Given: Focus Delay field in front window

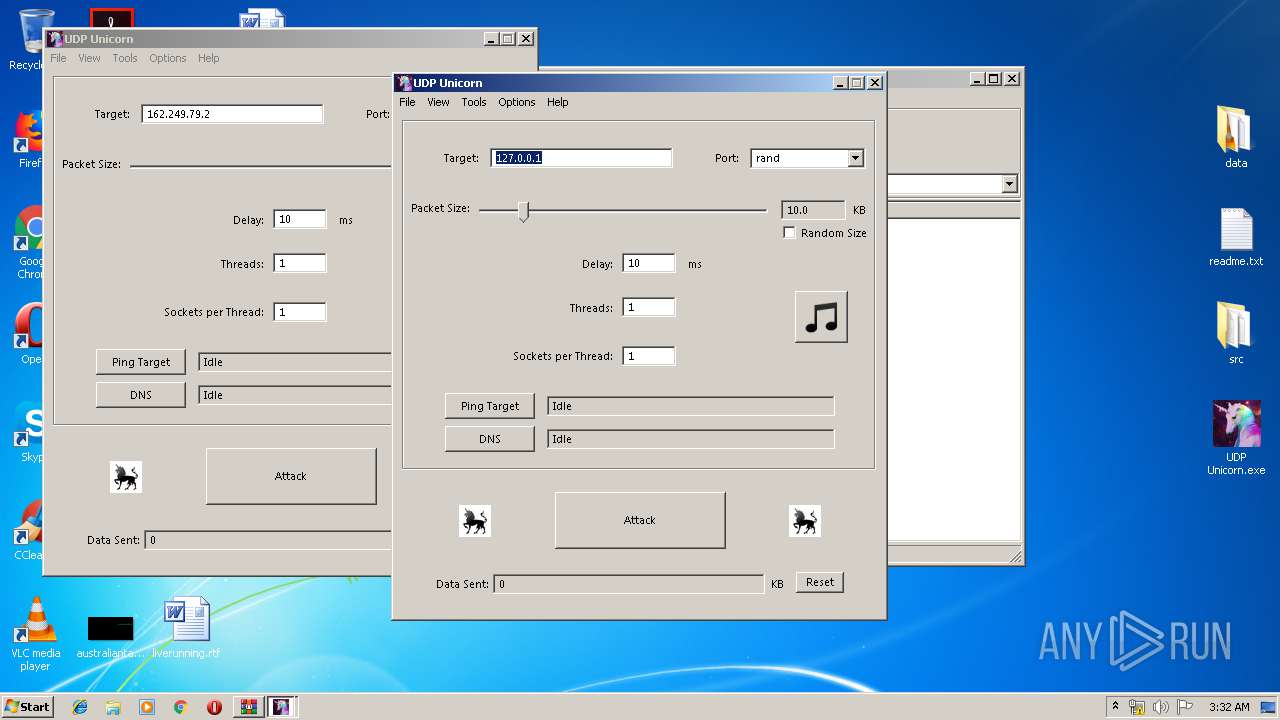Looking at the screenshot, I should pos(649,263).
